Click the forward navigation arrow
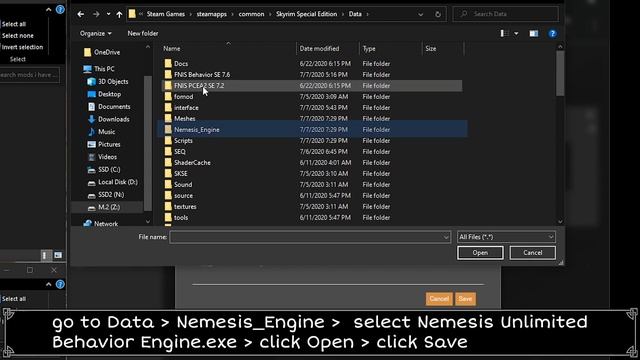640x360 pixels. (96, 14)
